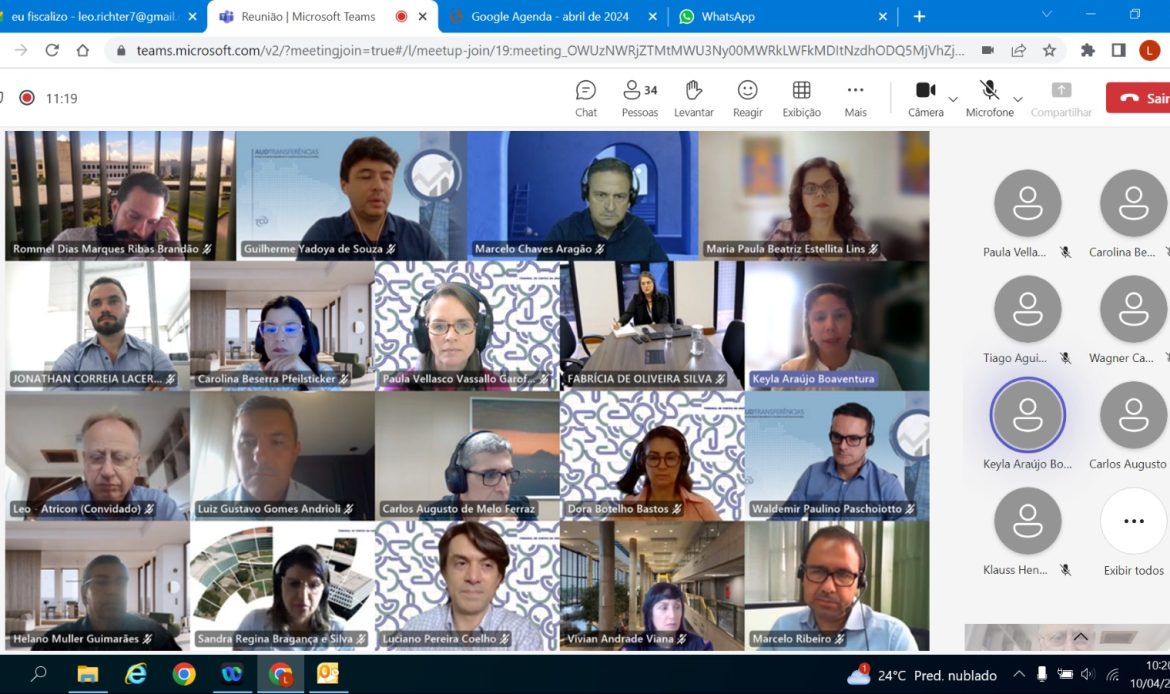Screen dimensions: 1170x694
Task: Toggle the browser side panel icon
Action: (x=1118, y=50)
